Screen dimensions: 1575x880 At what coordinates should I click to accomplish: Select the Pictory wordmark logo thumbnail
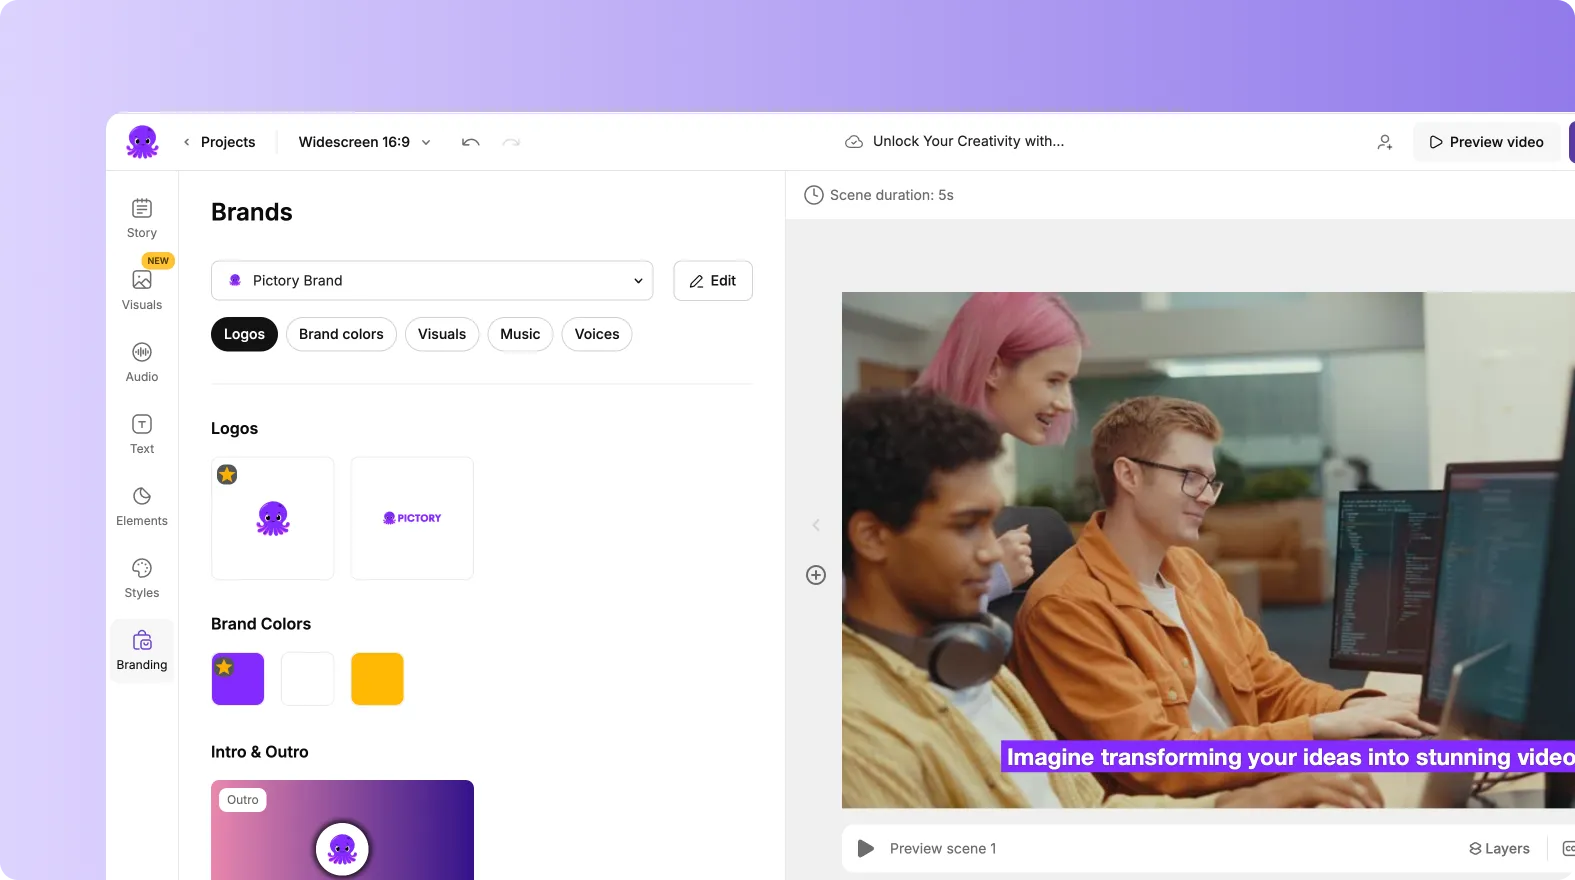tap(412, 518)
